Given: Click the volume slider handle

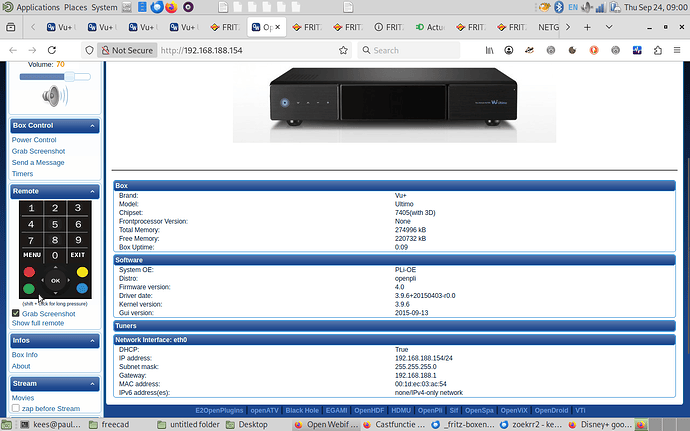Looking at the screenshot, I should point(70,77).
